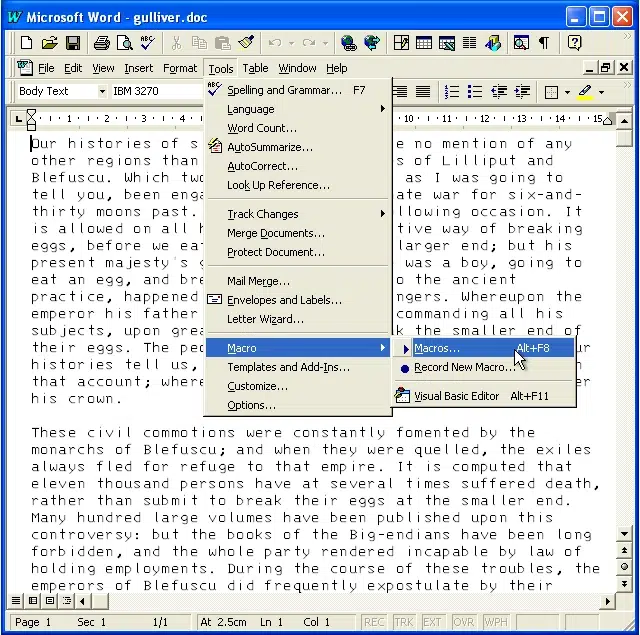Click the New Blank Document icon

[27, 42]
